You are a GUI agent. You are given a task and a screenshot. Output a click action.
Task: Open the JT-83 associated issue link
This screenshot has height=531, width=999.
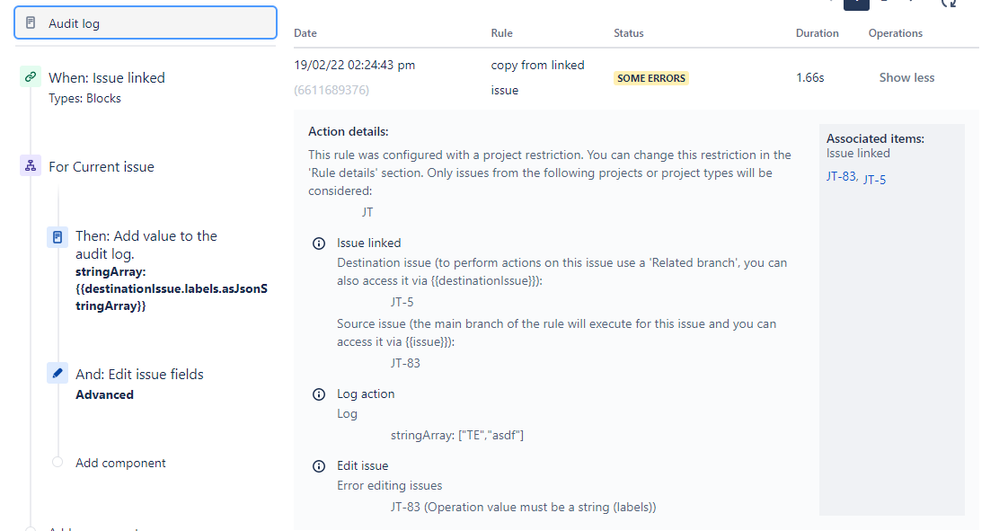coord(841,177)
